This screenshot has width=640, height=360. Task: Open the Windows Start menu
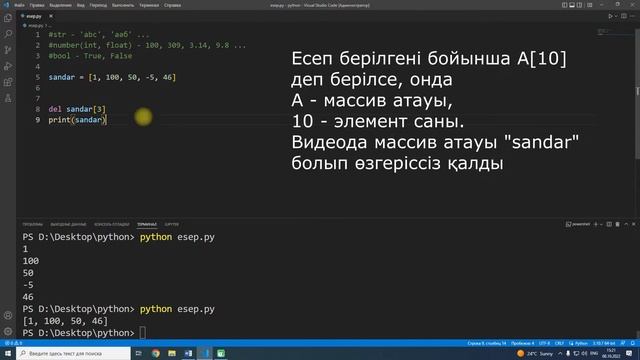click(x=7, y=353)
